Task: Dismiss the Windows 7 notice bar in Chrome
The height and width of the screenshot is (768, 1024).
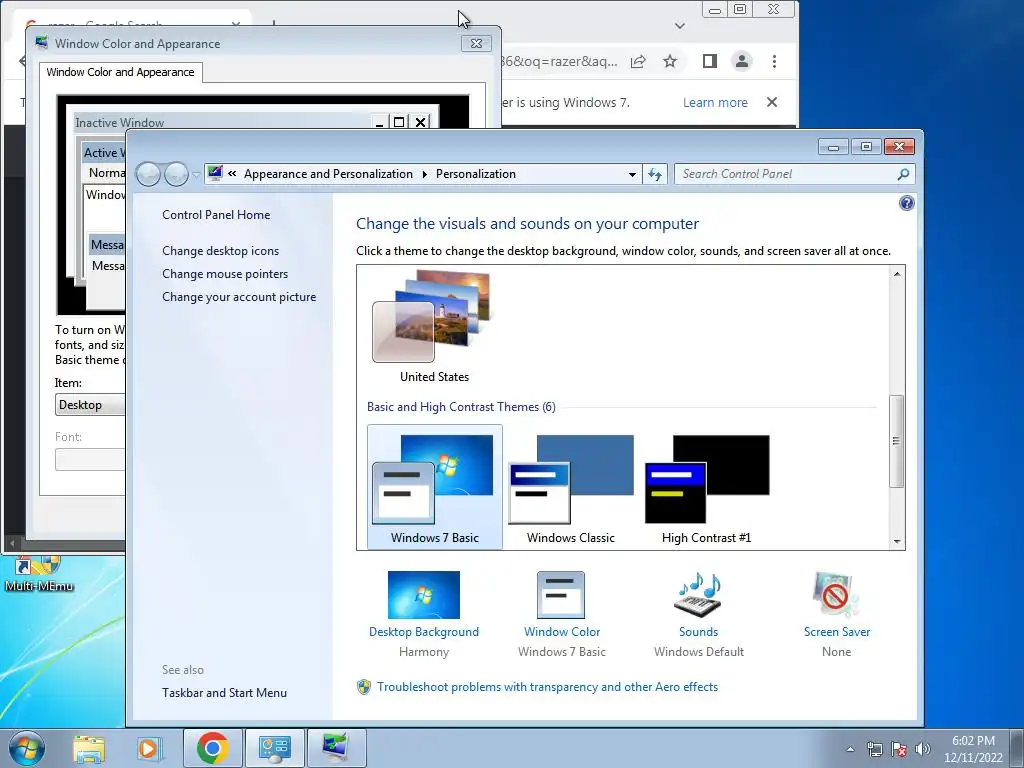Action: (772, 103)
